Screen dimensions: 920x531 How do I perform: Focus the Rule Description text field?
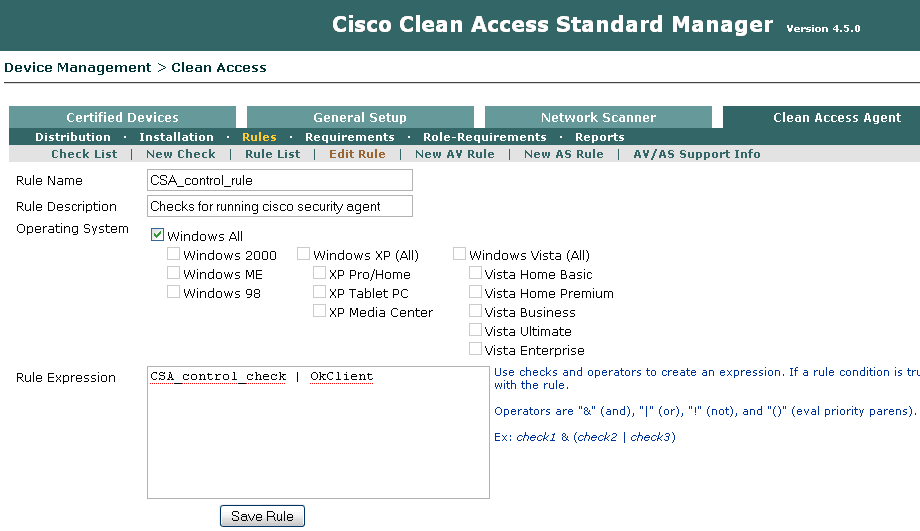pyautogui.click(x=279, y=206)
